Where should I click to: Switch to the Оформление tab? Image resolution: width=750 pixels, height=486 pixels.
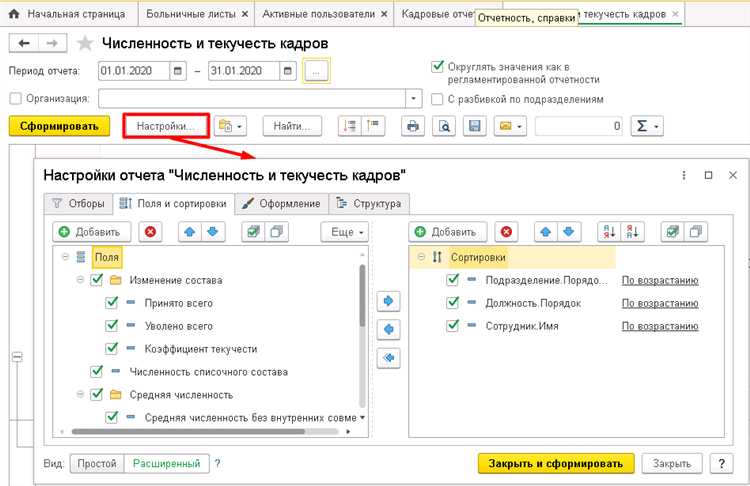pyautogui.click(x=281, y=204)
